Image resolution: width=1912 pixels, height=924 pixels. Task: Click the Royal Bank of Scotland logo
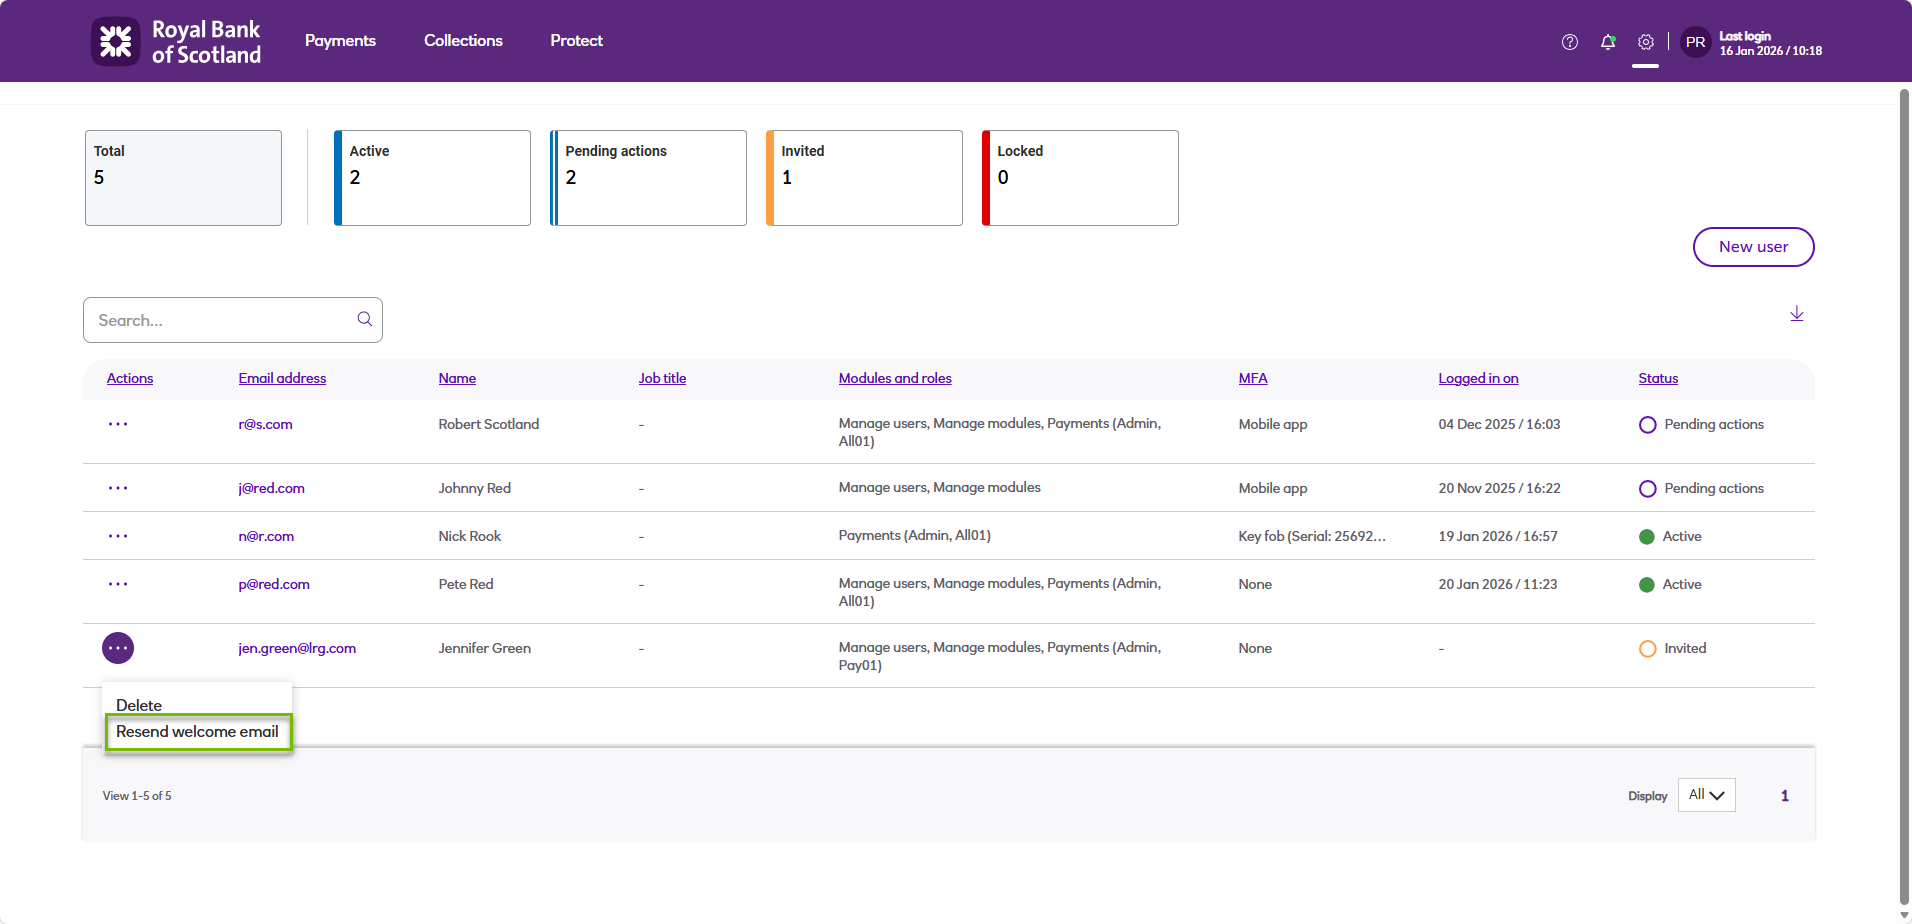click(176, 42)
